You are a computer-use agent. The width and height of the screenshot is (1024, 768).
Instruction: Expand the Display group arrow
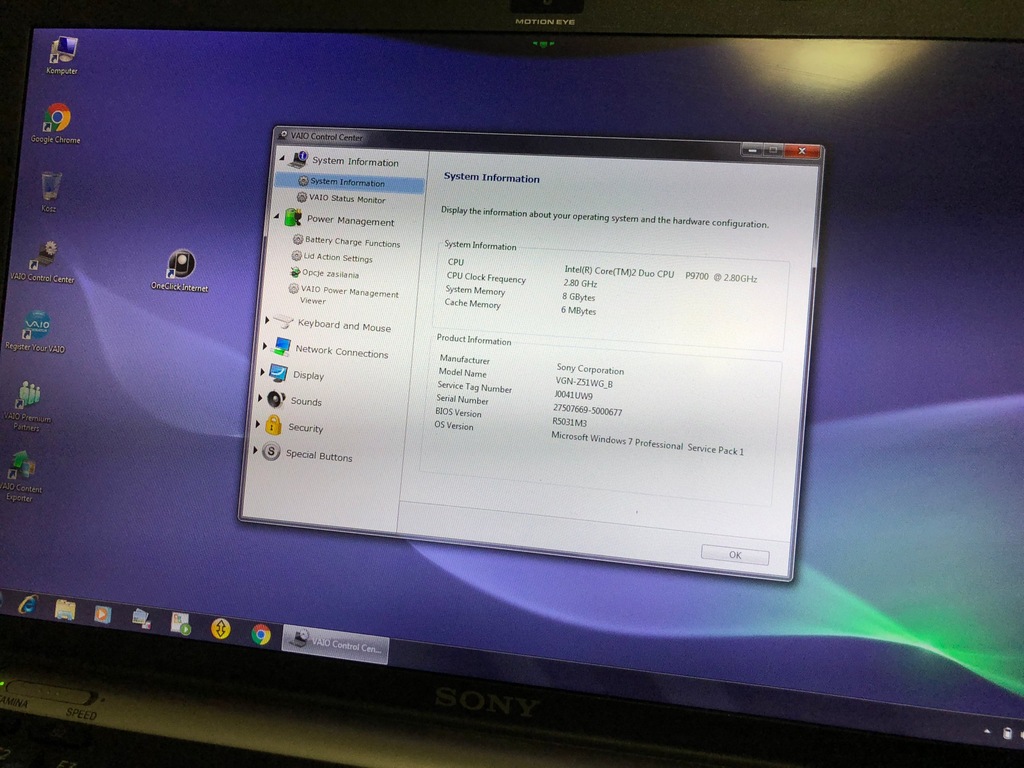[x=263, y=372]
